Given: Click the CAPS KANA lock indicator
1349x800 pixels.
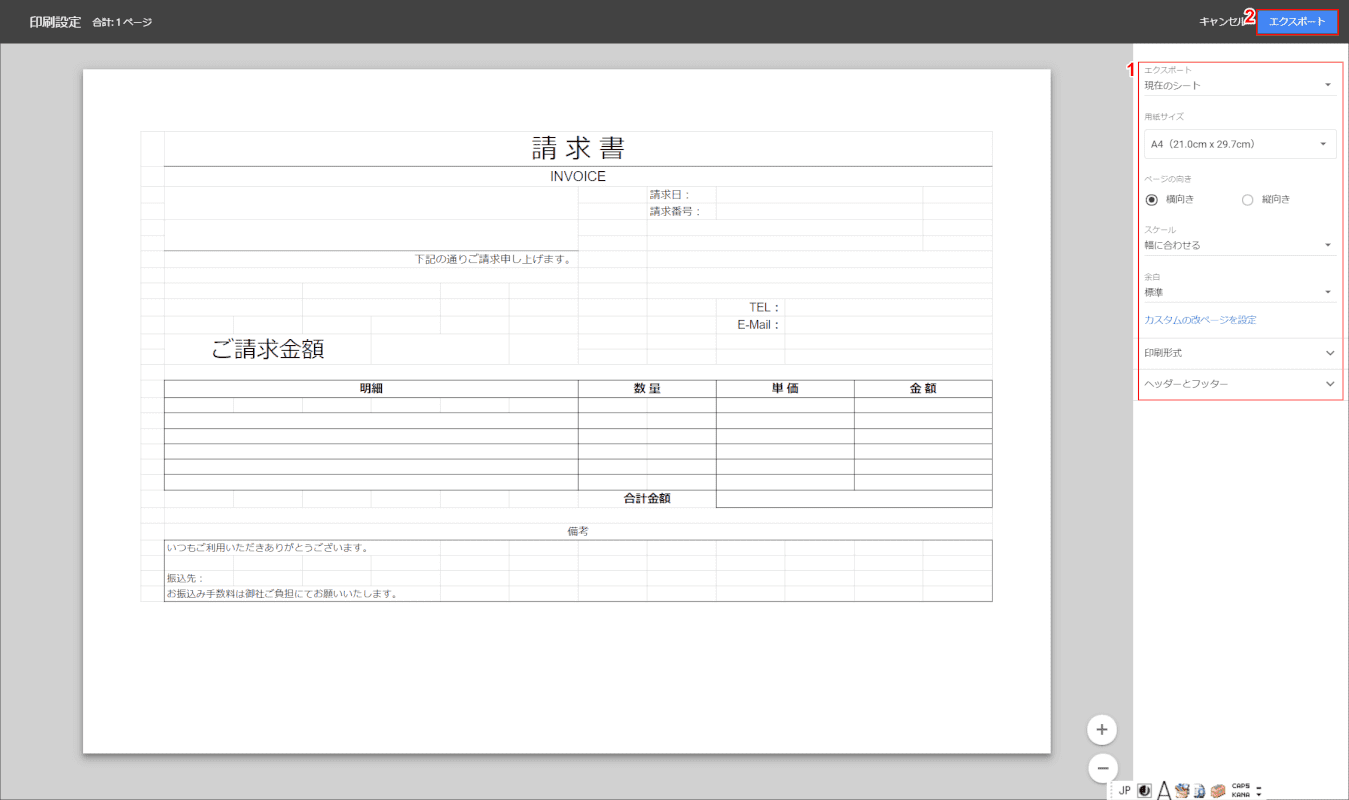Looking at the screenshot, I should (1241, 790).
